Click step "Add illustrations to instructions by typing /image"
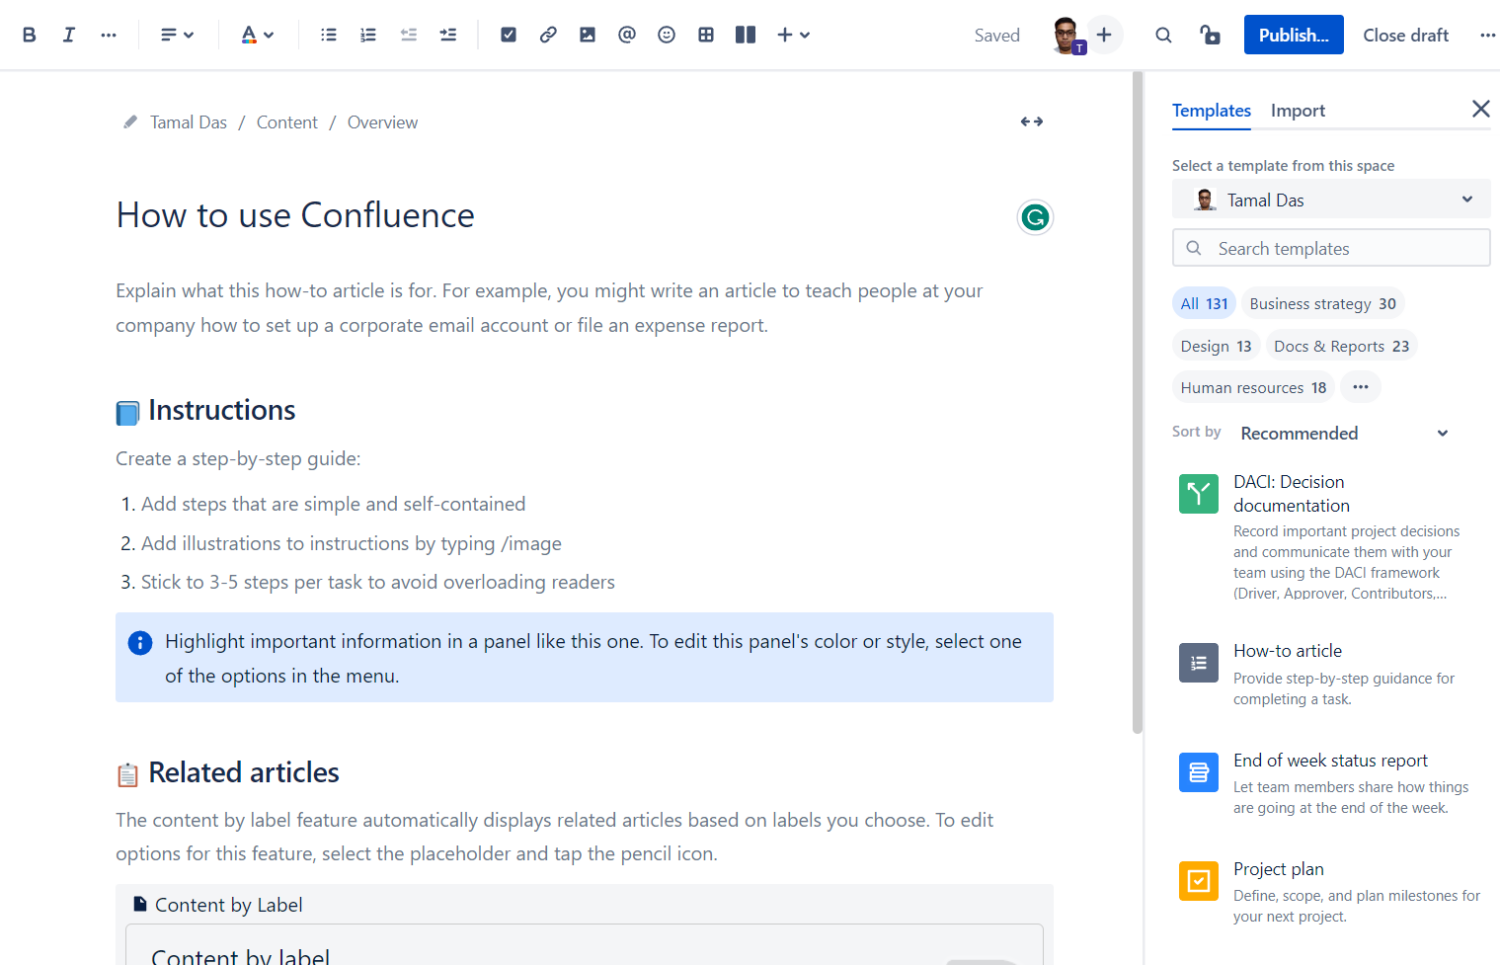This screenshot has height=965, width=1500. [x=351, y=543]
